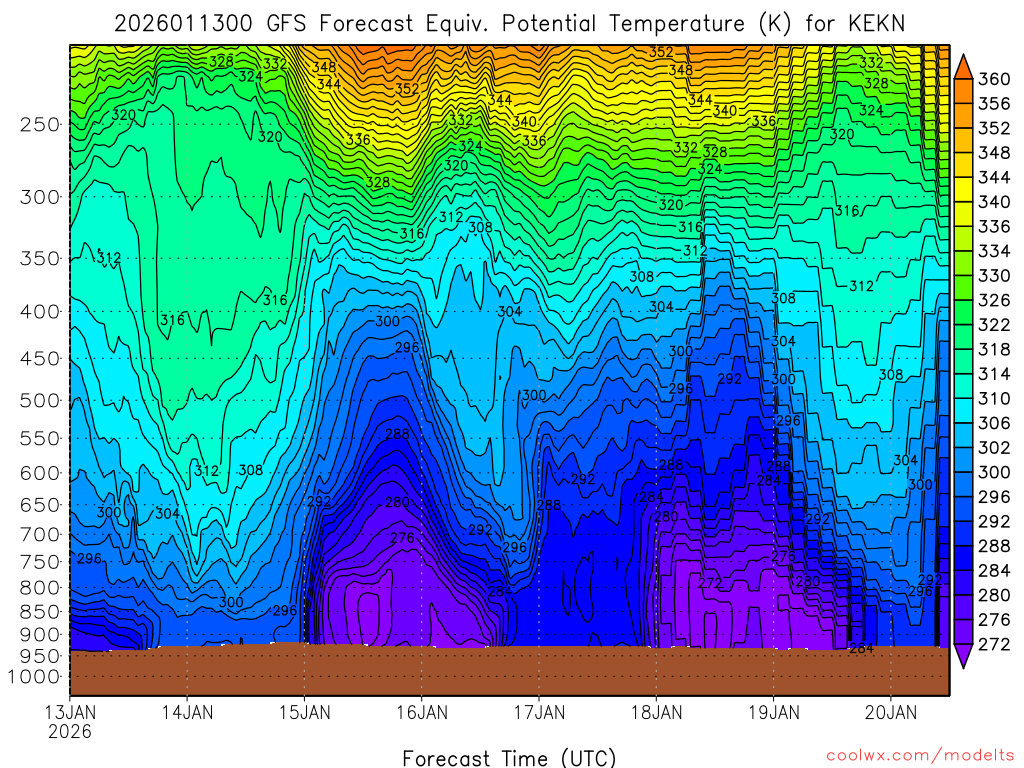The image size is (1024, 768).
Task: Click the 334 colorbar label
Action: coord(994,251)
